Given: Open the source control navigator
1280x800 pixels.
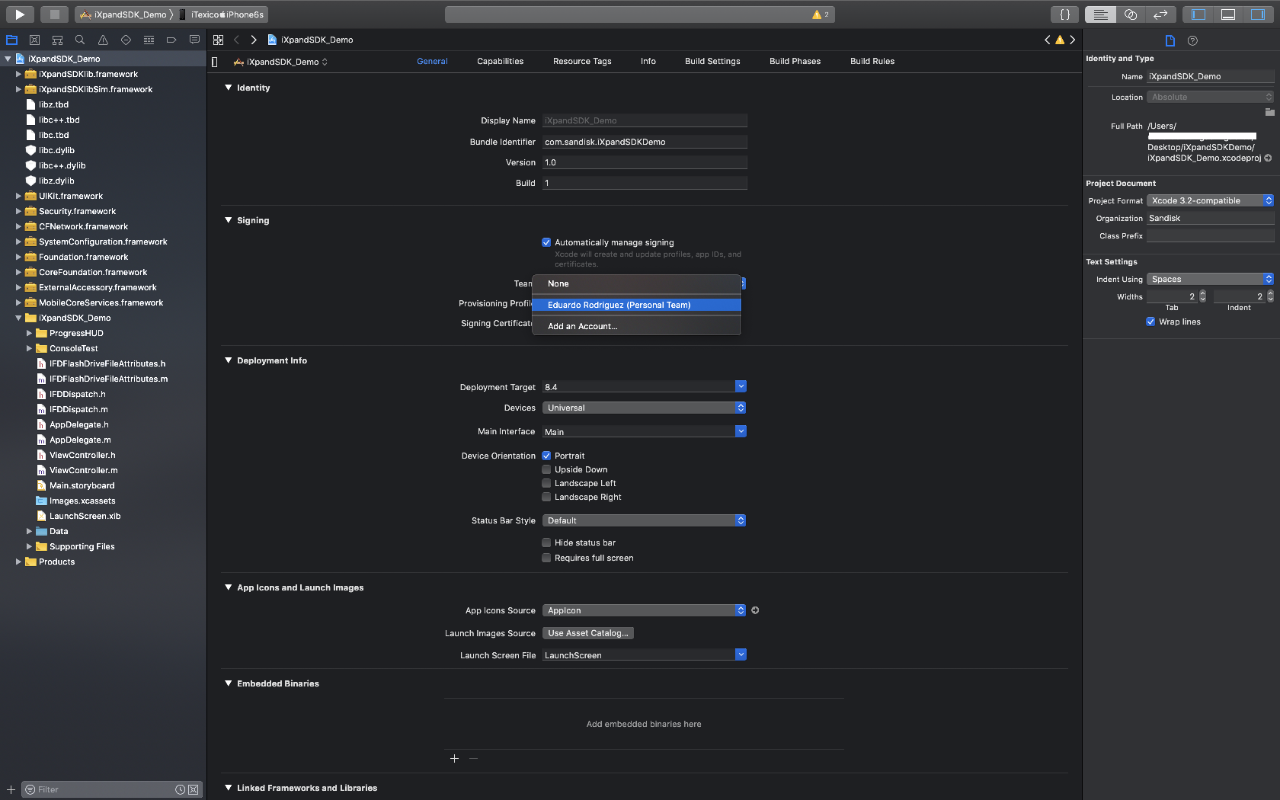Looking at the screenshot, I should [x=34, y=40].
